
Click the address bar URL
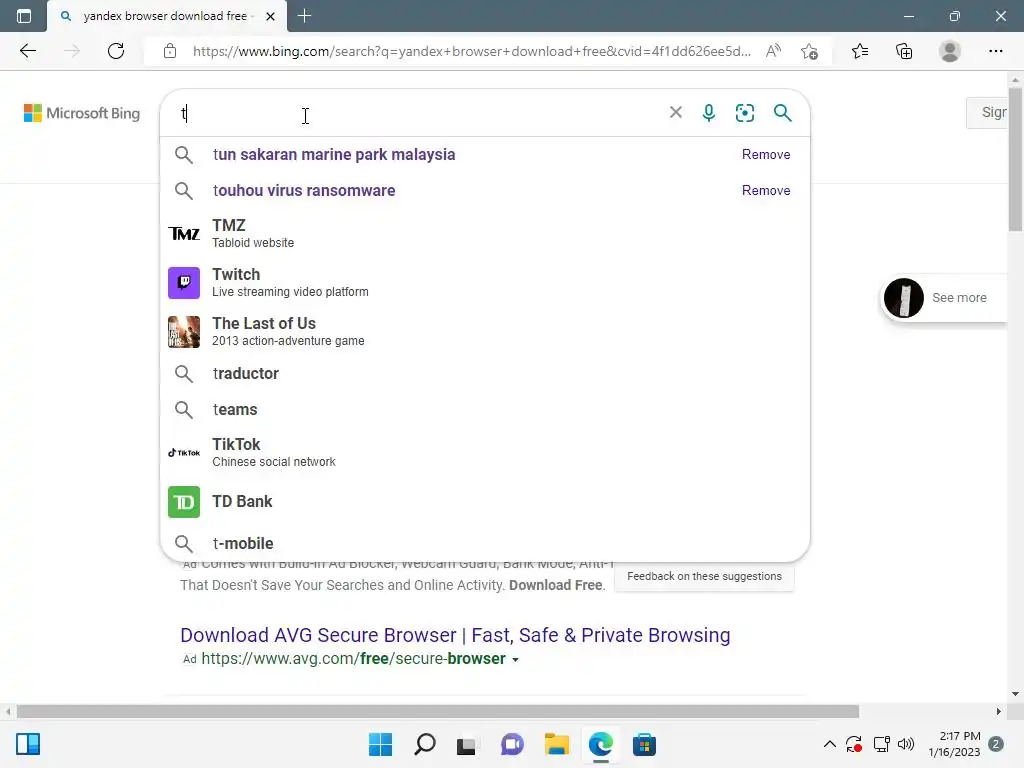472,51
